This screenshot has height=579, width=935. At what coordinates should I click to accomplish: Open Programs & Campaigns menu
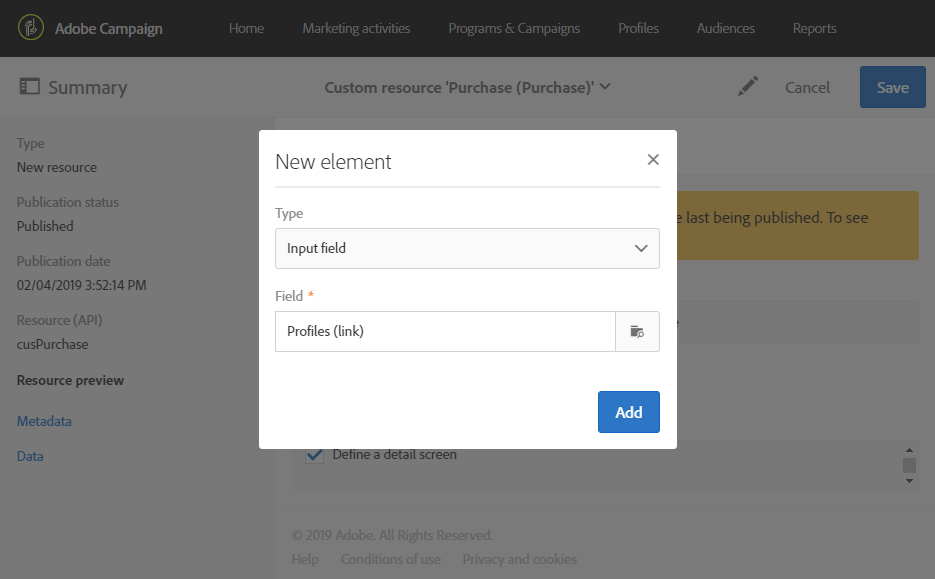coord(514,28)
